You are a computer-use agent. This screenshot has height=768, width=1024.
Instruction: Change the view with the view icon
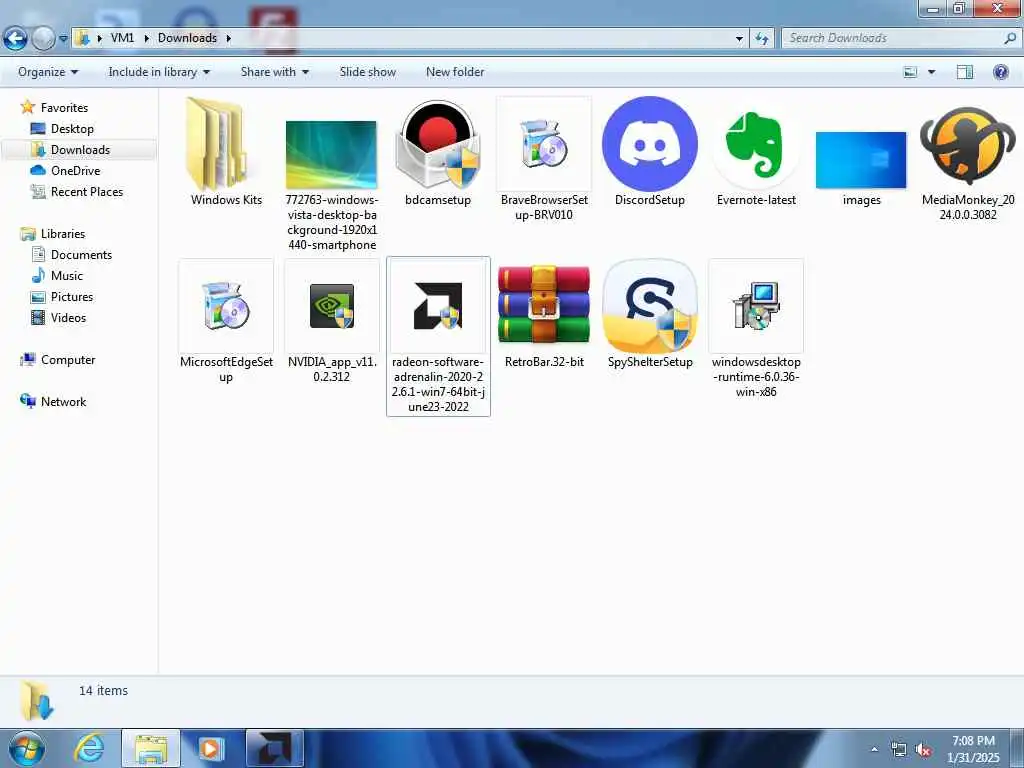tap(910, 72)
